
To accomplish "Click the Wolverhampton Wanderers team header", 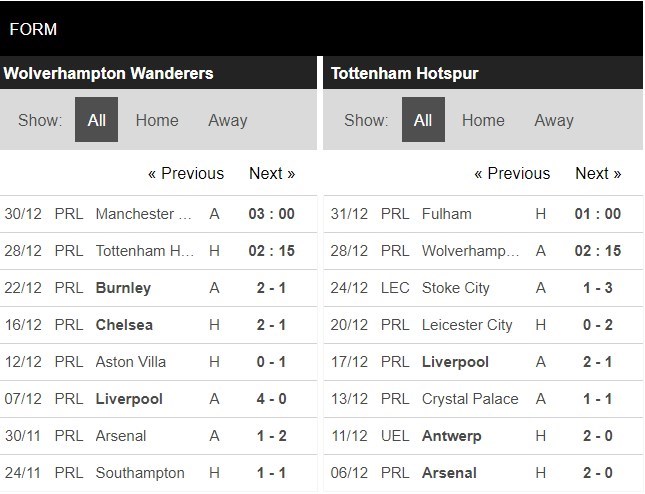I will pos(108,74).
